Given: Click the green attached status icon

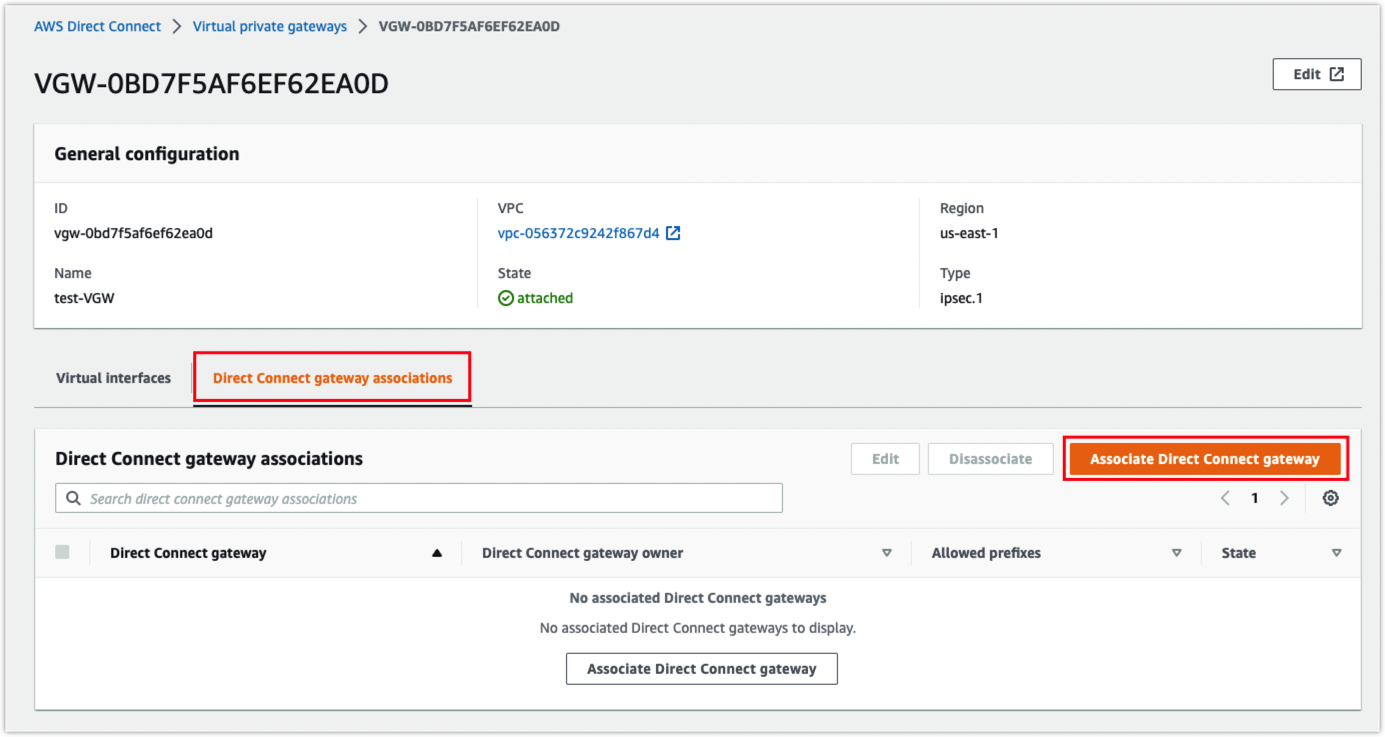Looking at the screenshot, I should (506, 298).
